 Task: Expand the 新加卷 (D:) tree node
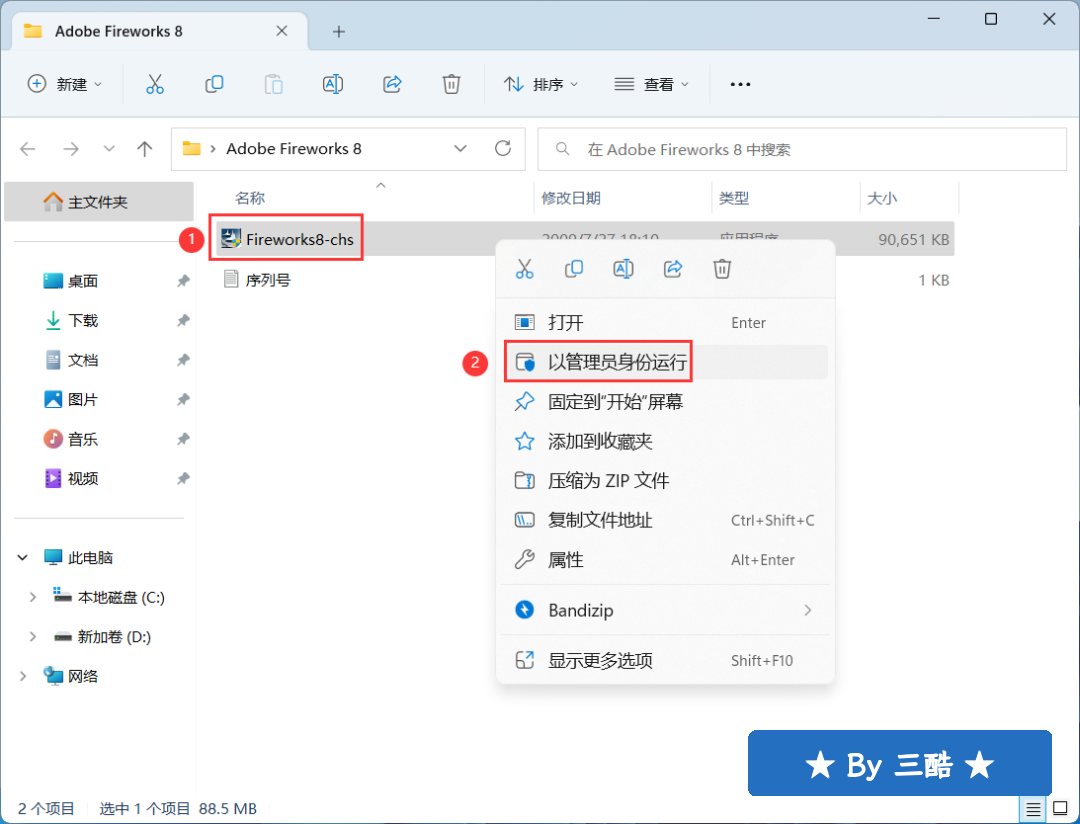tap(32, 637)
